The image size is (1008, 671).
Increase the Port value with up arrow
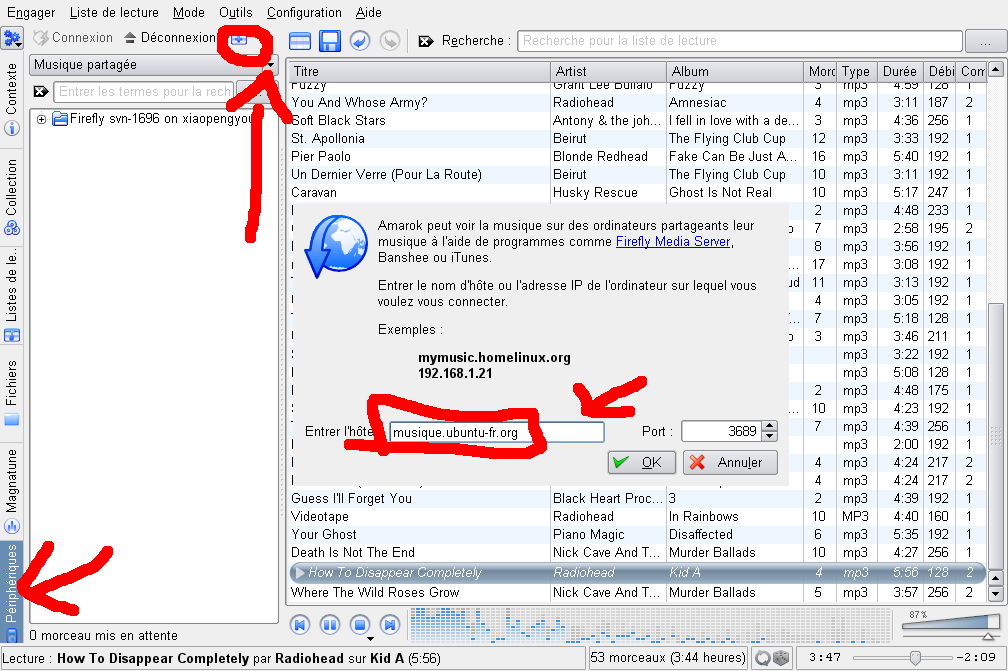770,426
